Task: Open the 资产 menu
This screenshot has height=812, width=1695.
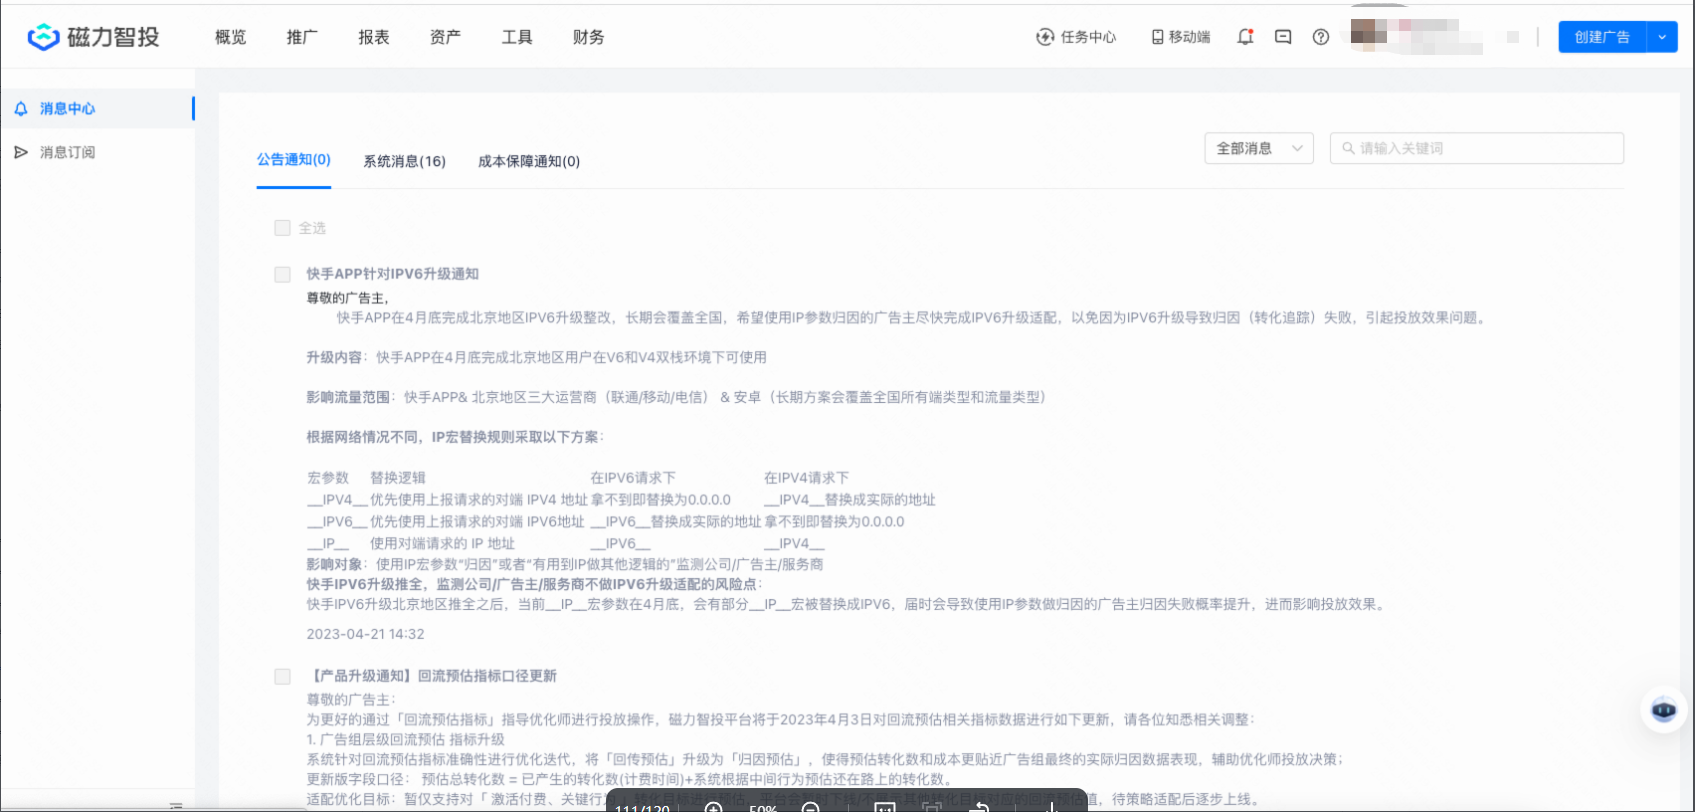Action: 445,37
